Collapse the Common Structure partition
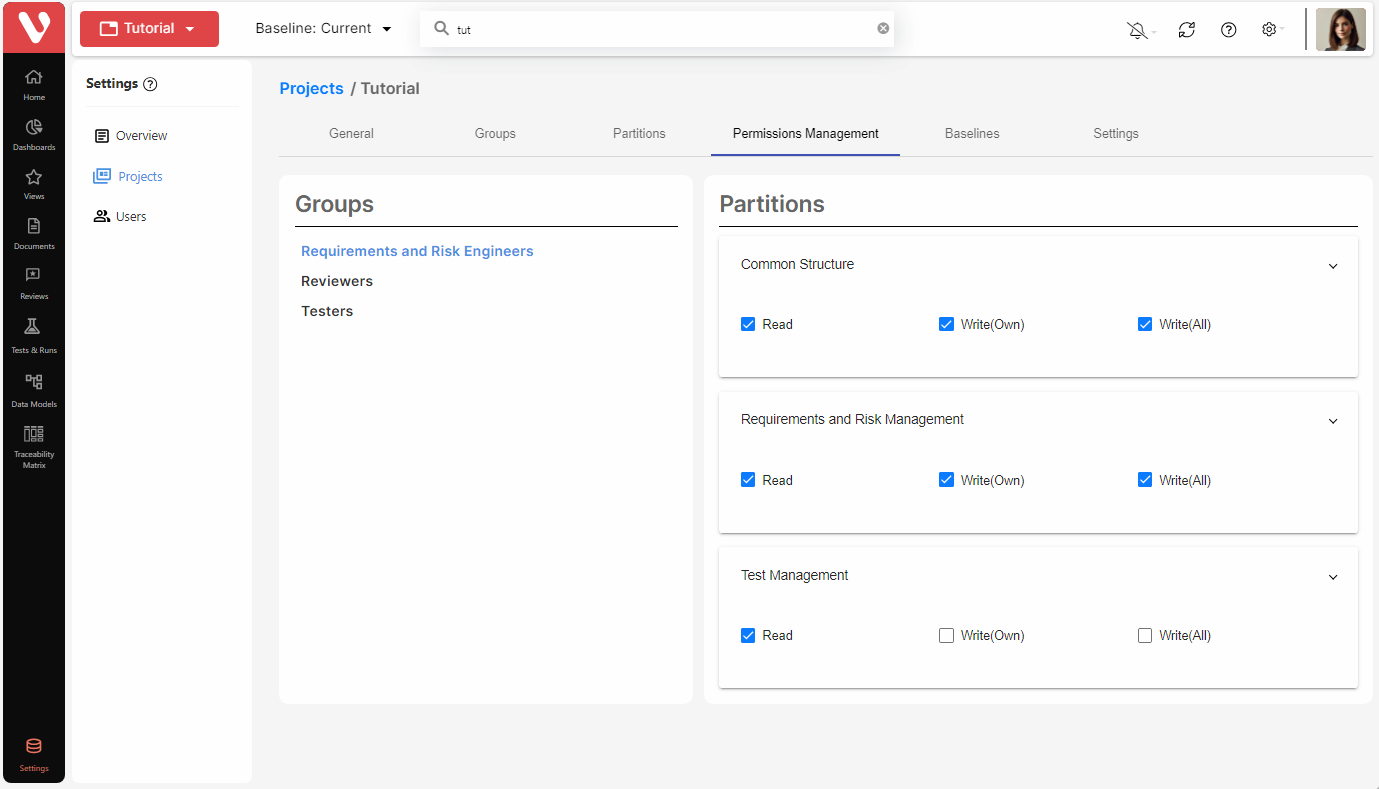The height and width of the screenshot is (789, 1379). pyautogui.click(x=1332, y=266)
